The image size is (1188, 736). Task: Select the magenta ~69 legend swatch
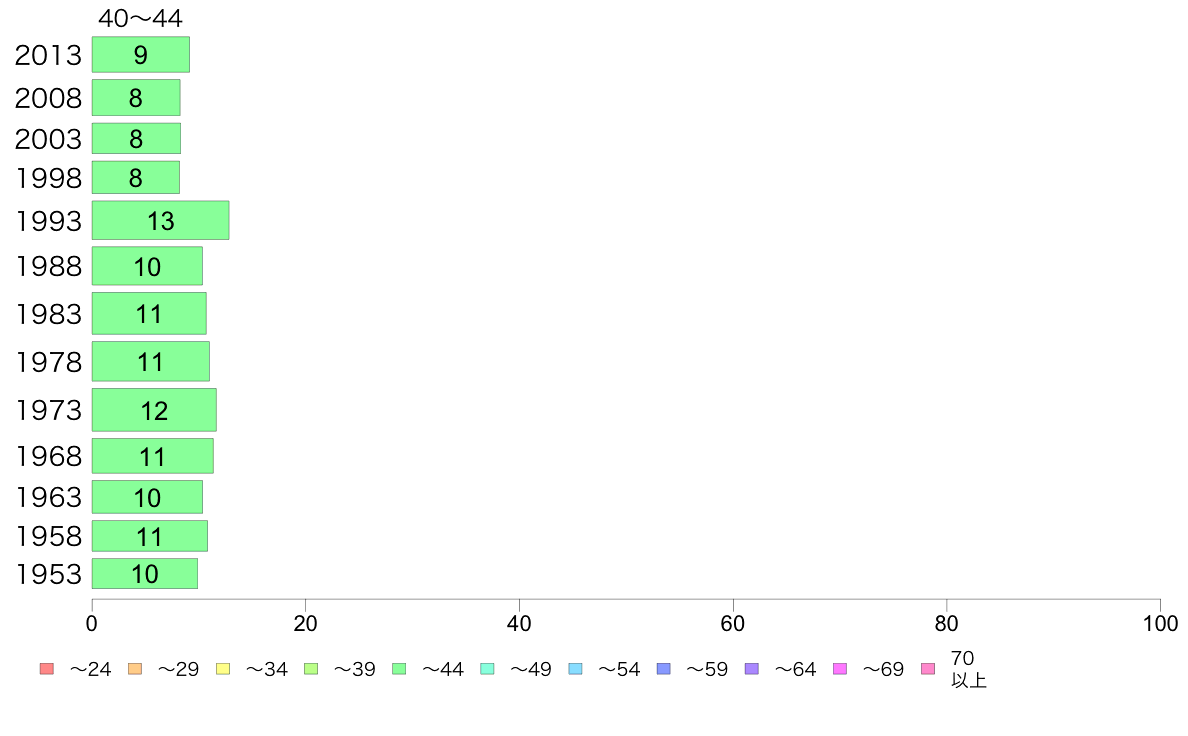[x=839, y=669]
